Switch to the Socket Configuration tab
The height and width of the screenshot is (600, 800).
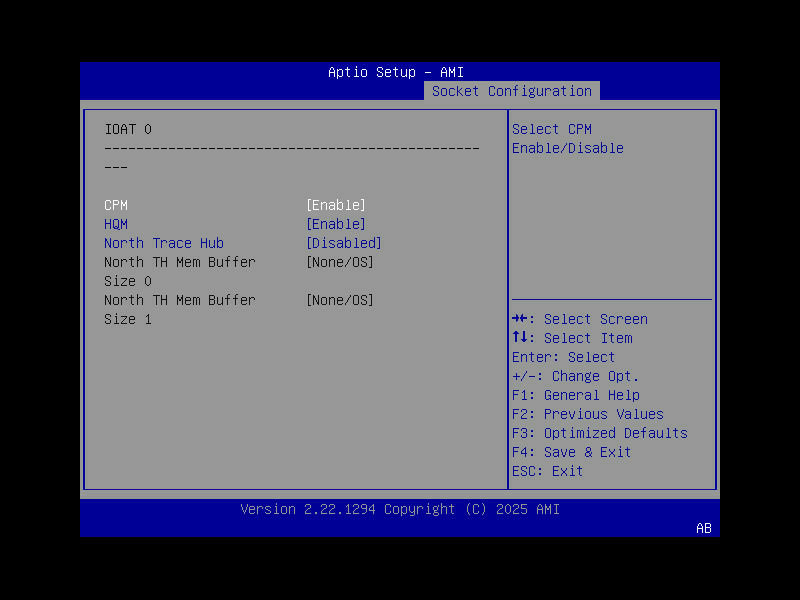(511, 90)
